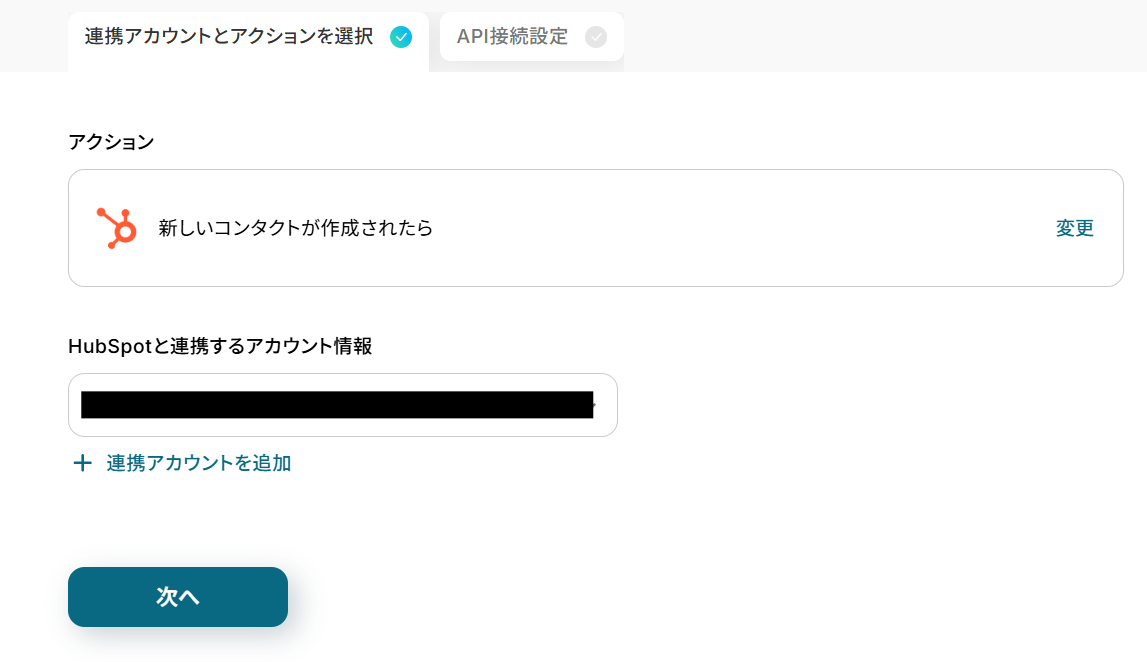
Task: Click the HubSpot sprocket logo icon
Action: [116, 228]
